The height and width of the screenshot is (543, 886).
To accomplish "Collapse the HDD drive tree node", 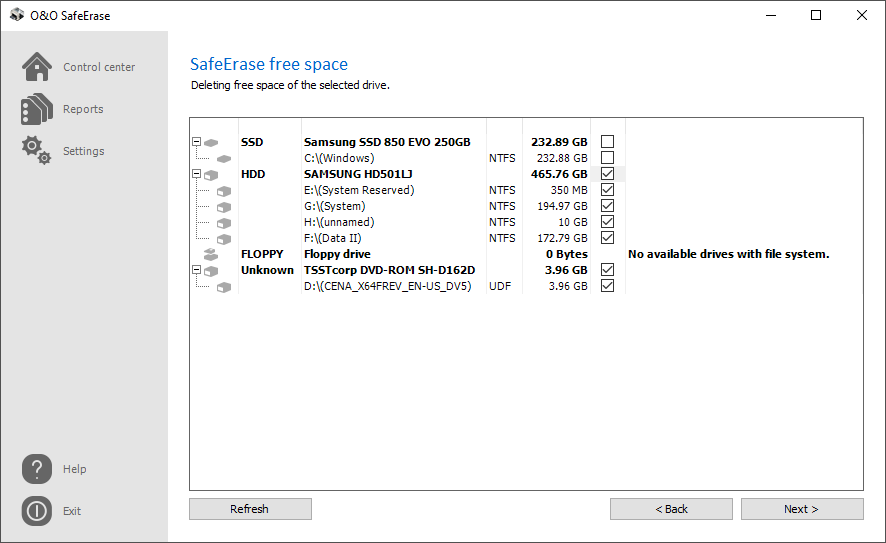I will pos(196,173).
